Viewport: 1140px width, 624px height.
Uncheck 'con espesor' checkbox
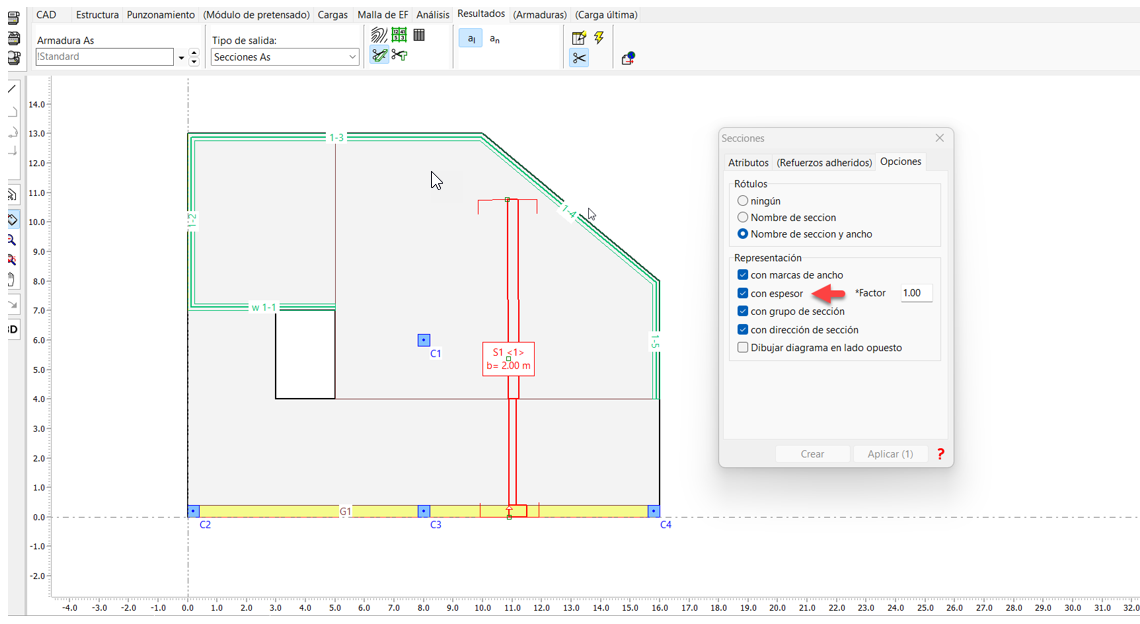tap(742, 293)
